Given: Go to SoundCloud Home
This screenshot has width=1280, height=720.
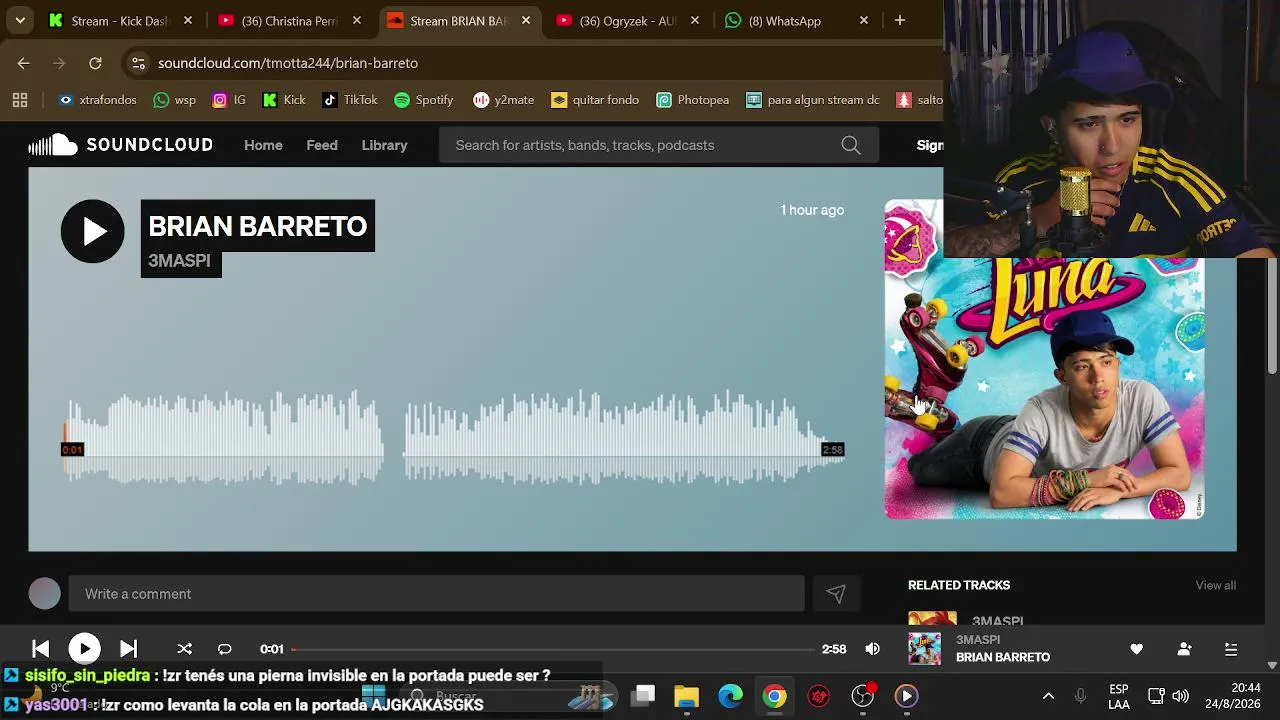Looking at the screenshot, I should (263, 145).
